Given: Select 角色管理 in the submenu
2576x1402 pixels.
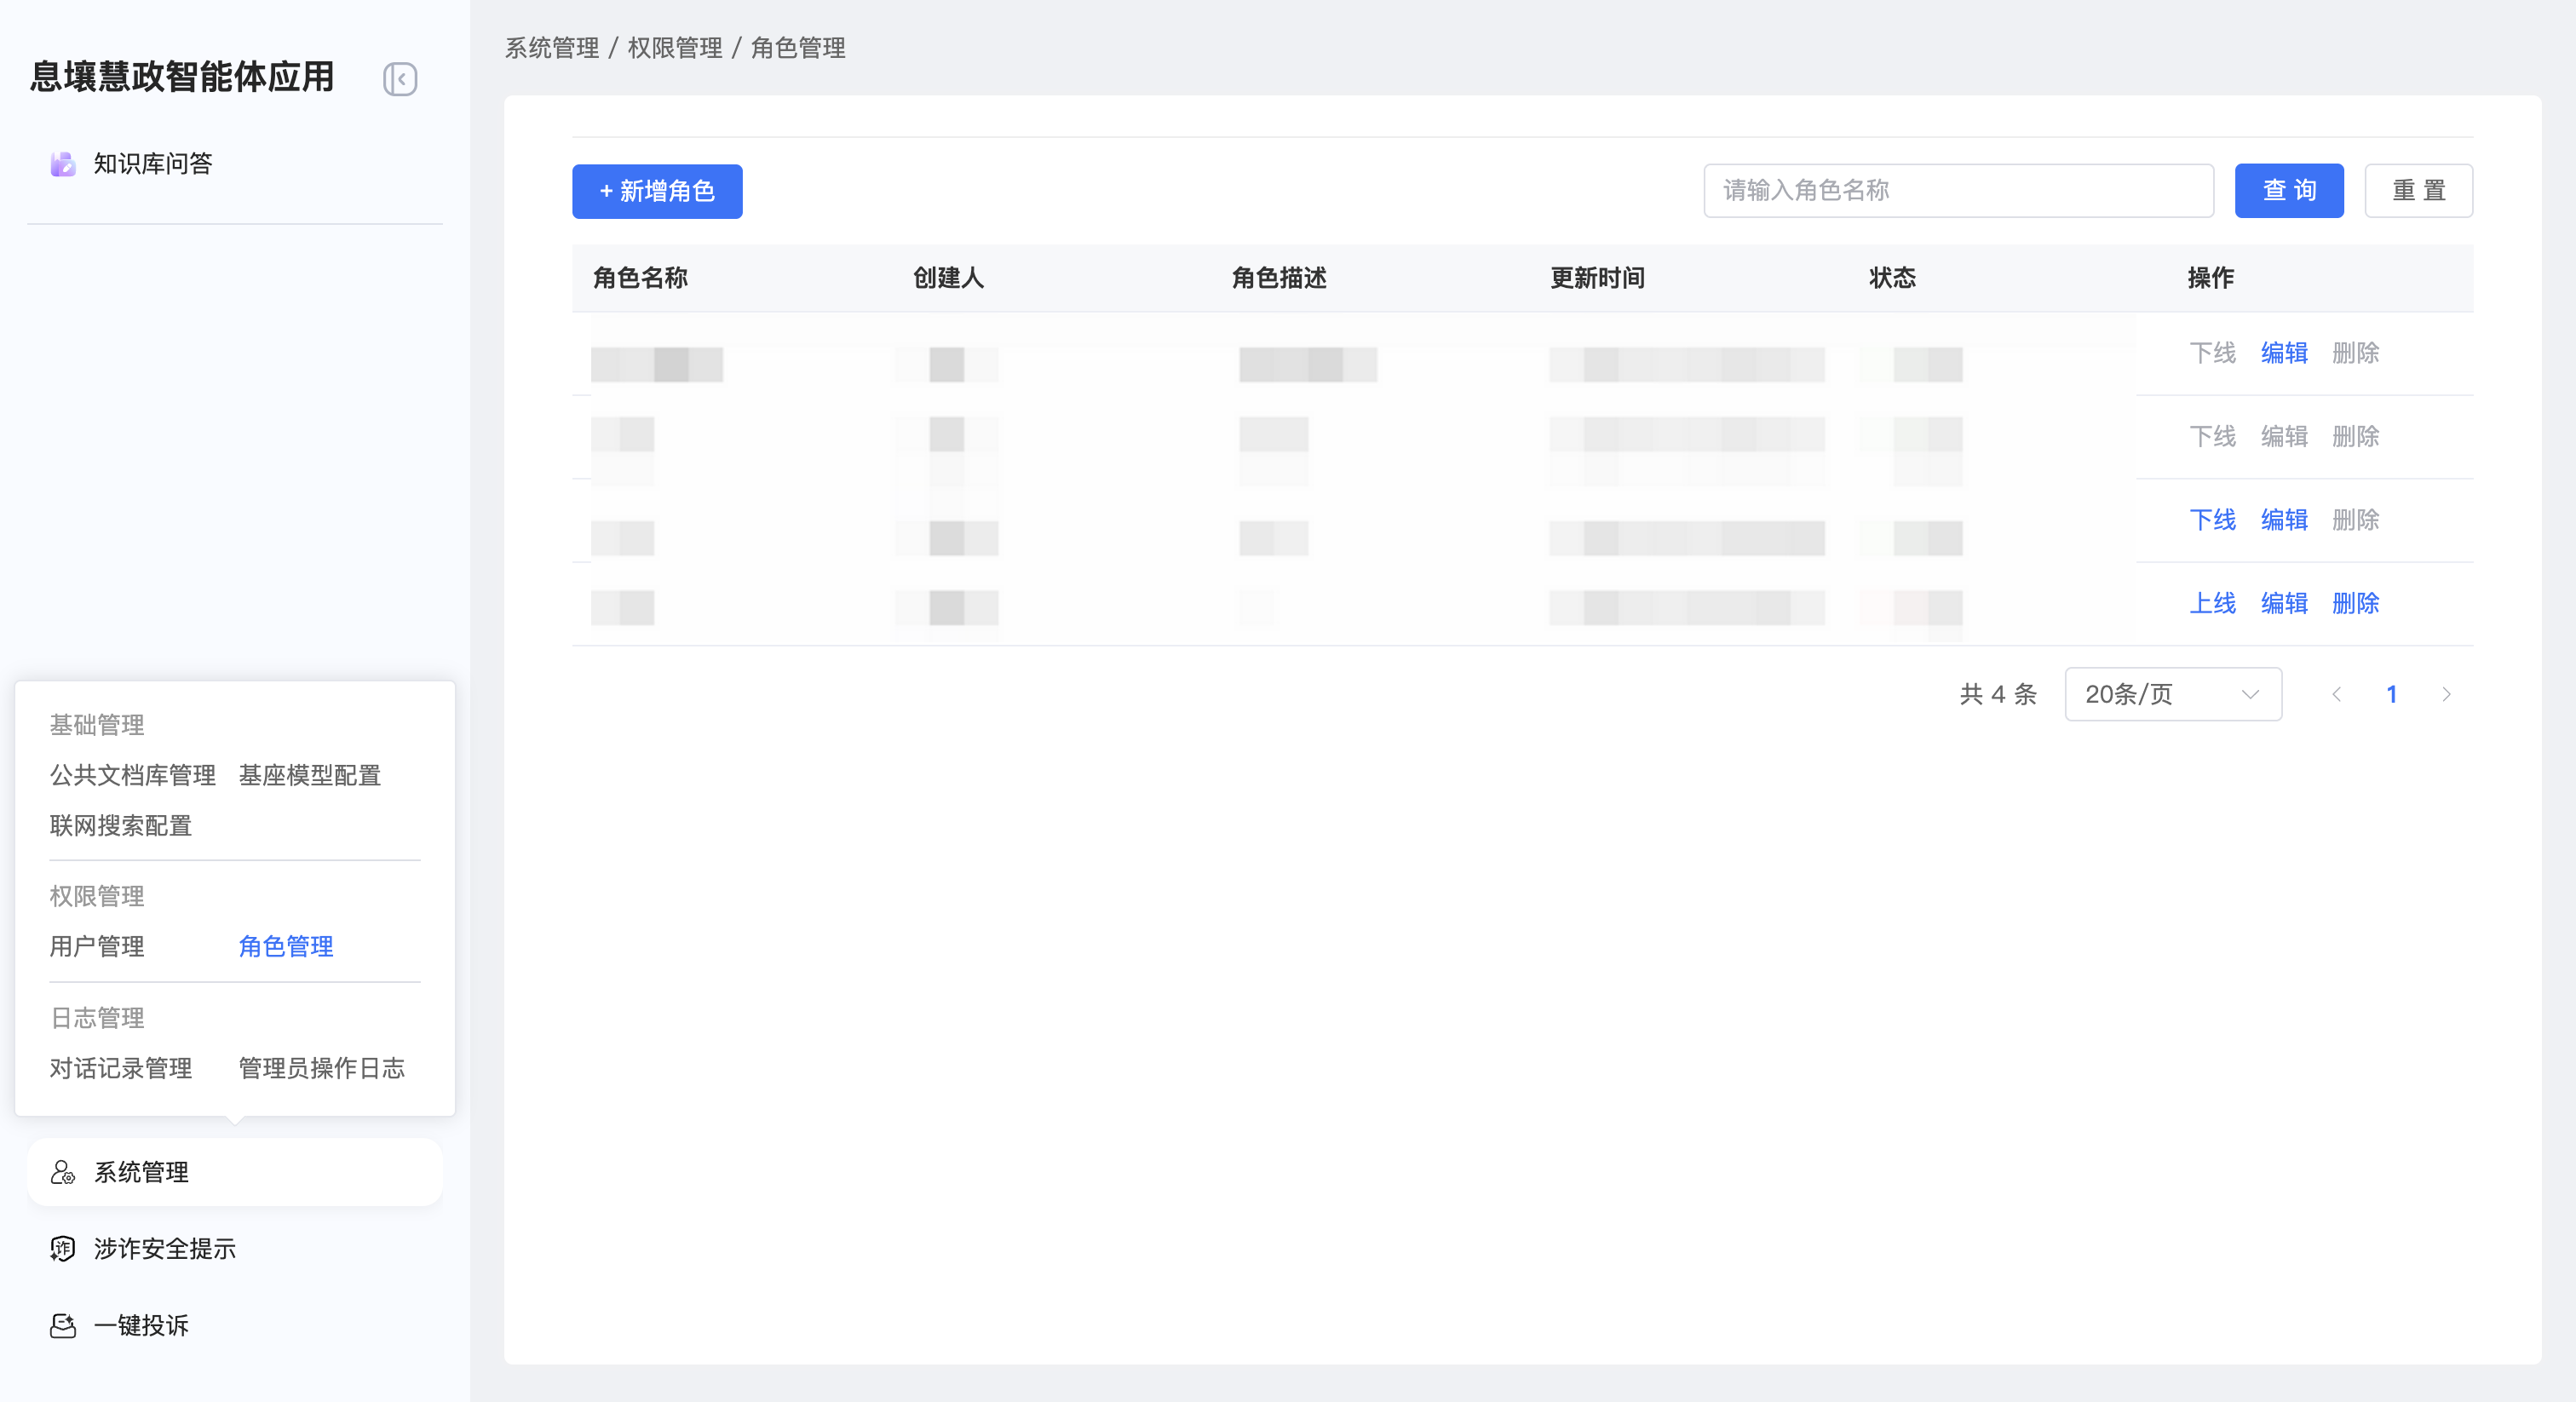Looking at the screenshot, I should click(x=286, y=946).
